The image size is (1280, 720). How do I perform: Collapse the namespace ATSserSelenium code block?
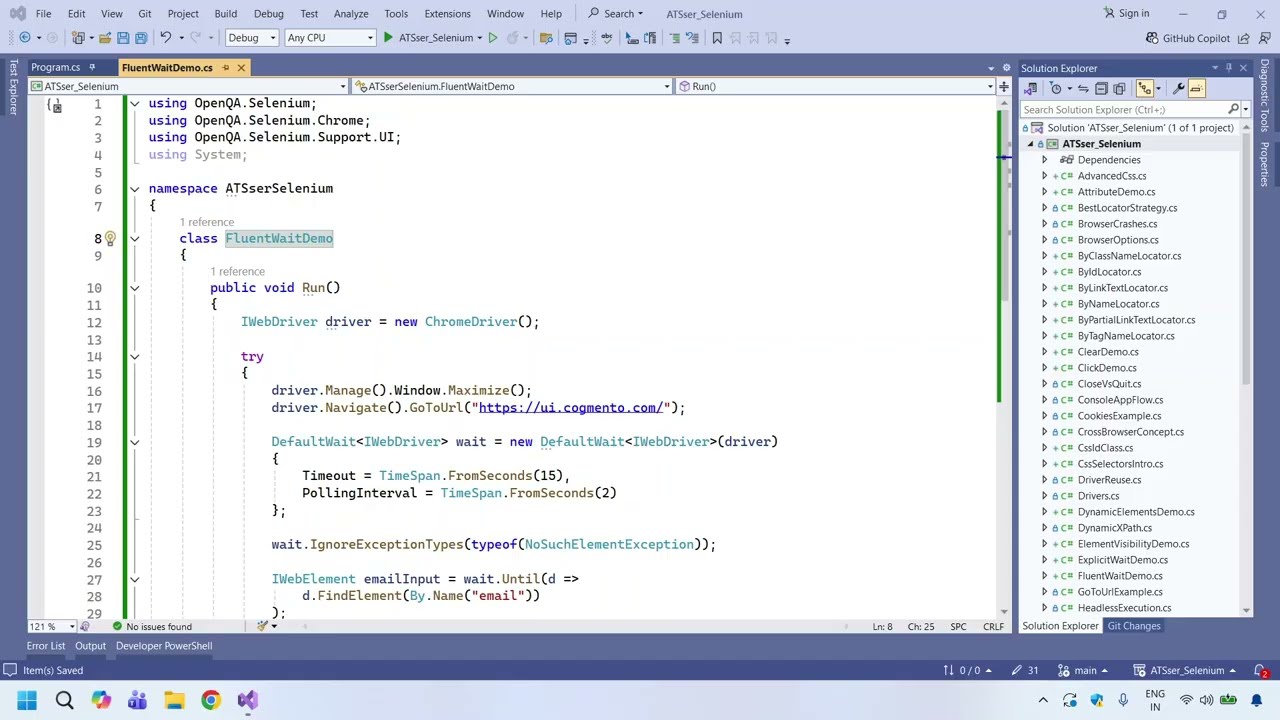pos(134,188)
